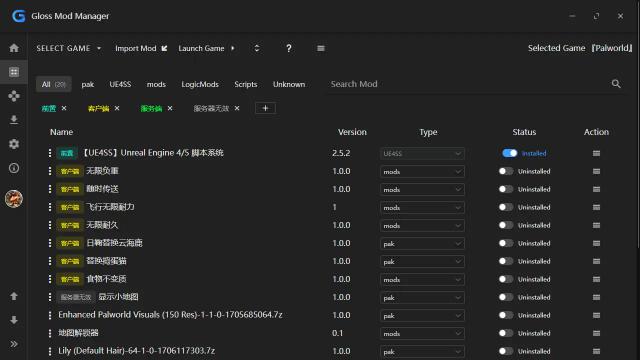Disable the installed UE4SS mod toggle
The image size is (640, 360).
(509, 153)
